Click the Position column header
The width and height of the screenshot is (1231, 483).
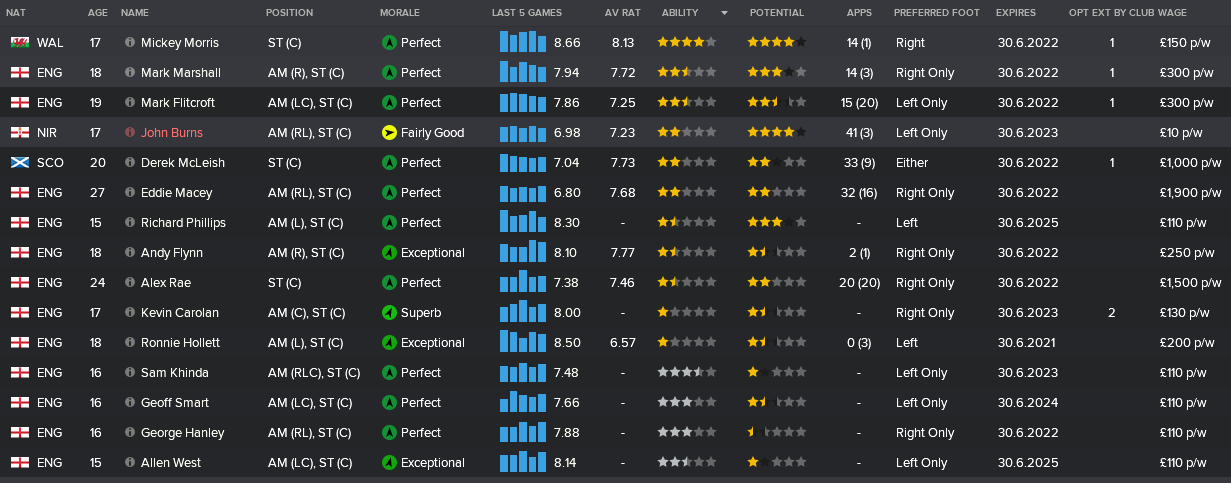pos(289,13)
